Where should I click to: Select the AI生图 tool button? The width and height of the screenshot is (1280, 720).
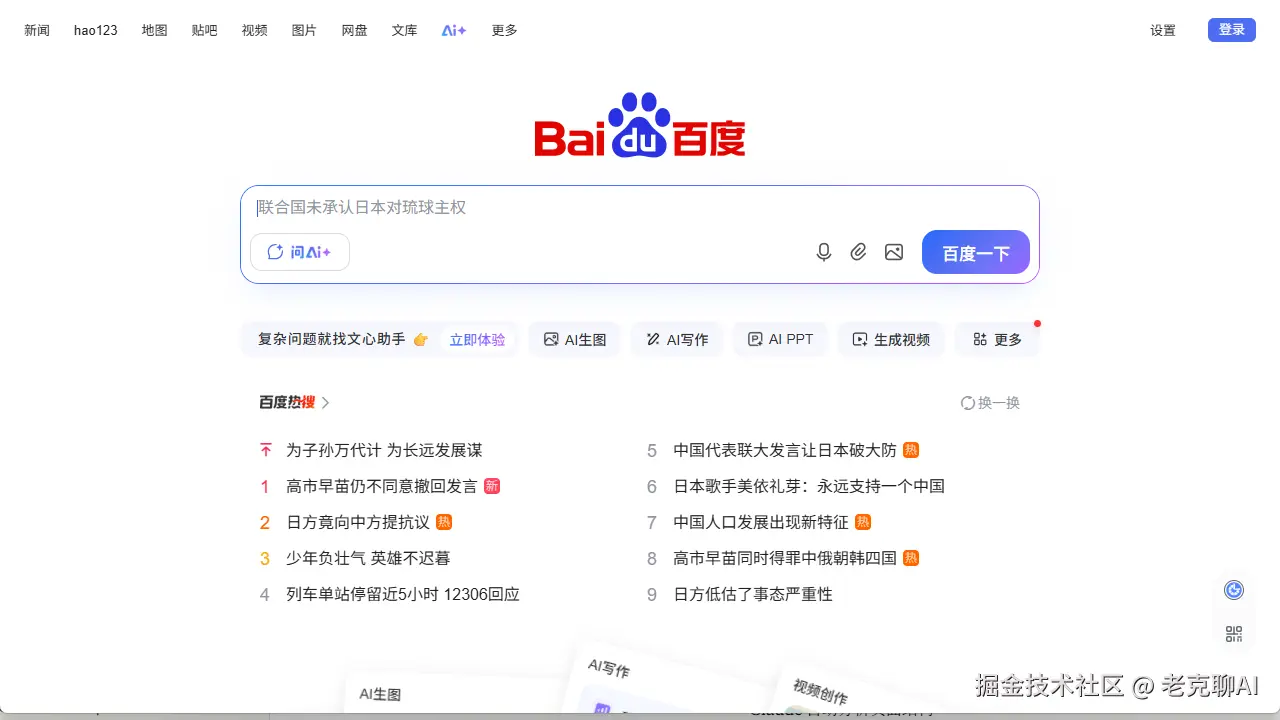click(x=575, y=340)
